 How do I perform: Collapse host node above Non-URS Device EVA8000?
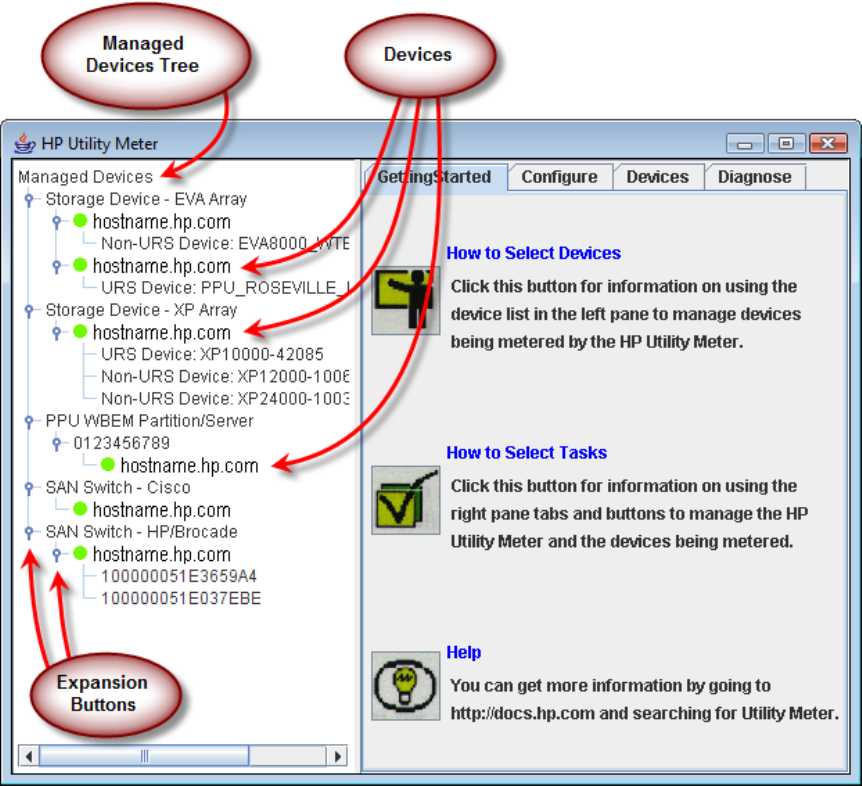click(x=57, y=222)
